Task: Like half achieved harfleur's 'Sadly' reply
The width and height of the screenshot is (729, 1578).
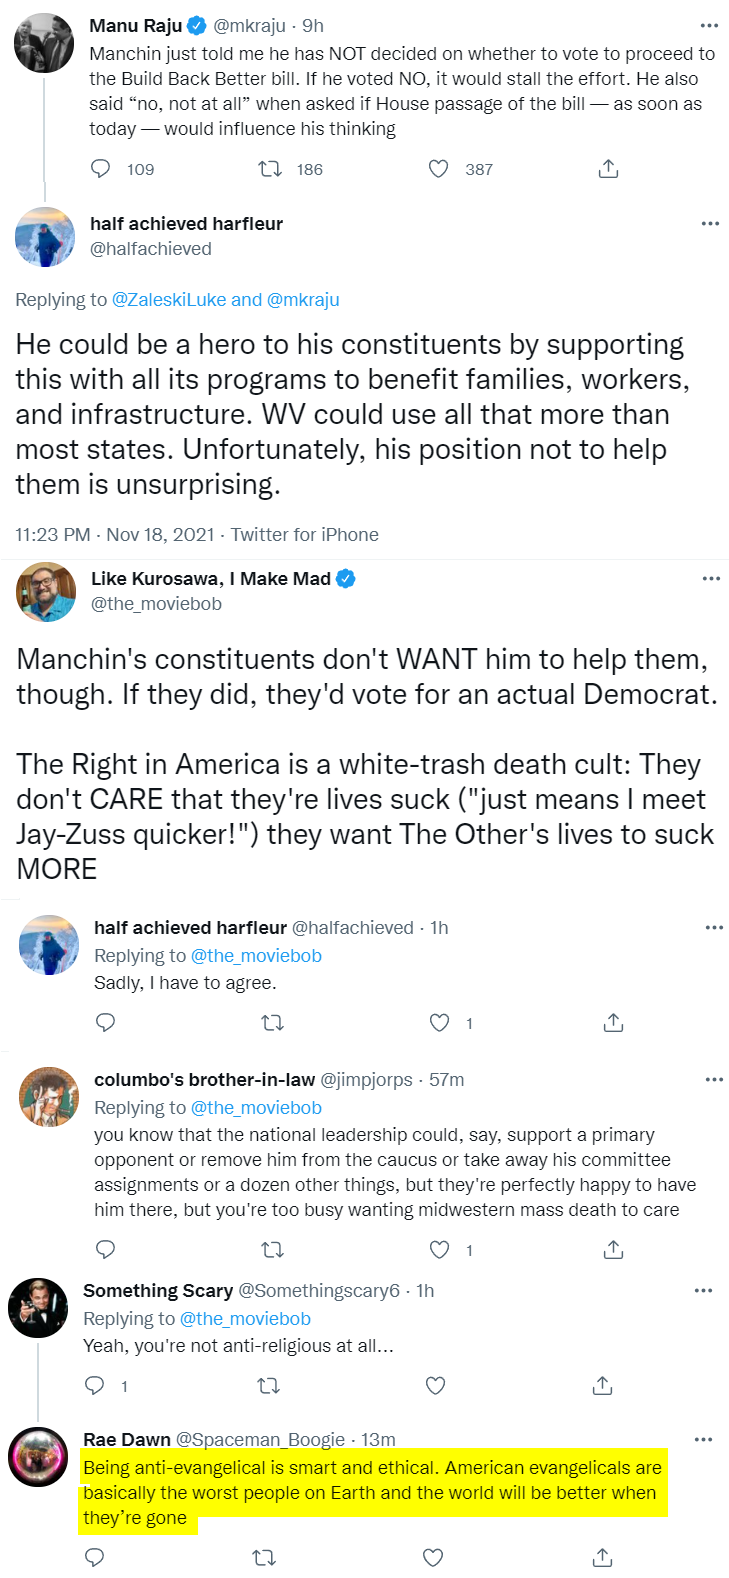Action: [439, 1022]
